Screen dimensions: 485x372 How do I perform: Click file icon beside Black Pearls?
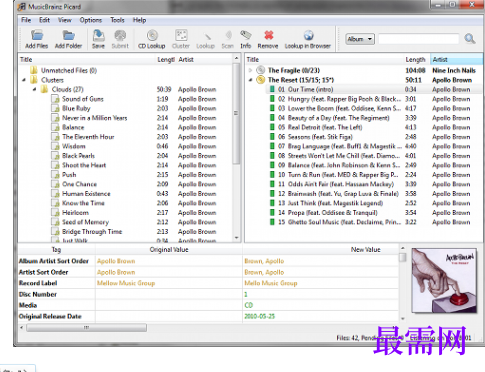(x=55, y=156)
